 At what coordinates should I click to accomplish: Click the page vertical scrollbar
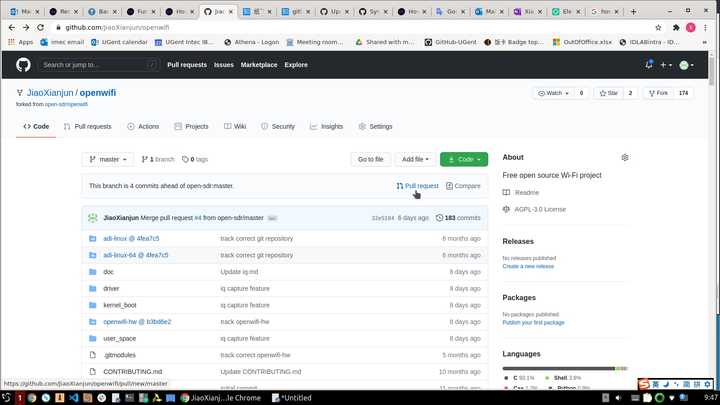tap(712, 69)
